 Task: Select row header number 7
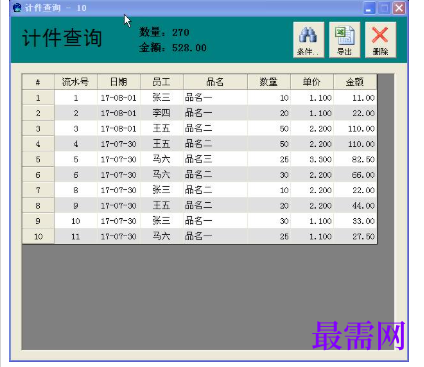click(x=38, y=190)
